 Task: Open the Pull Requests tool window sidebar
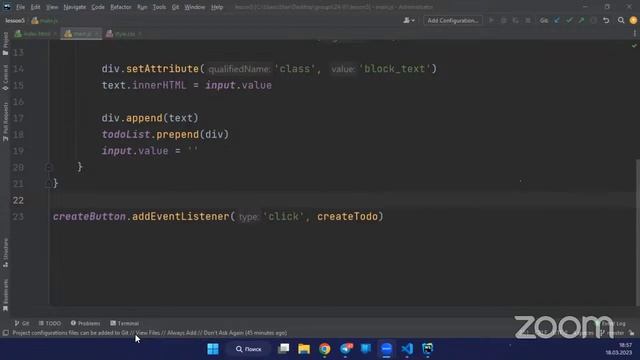pyautogui.click(x=5, y=122)
